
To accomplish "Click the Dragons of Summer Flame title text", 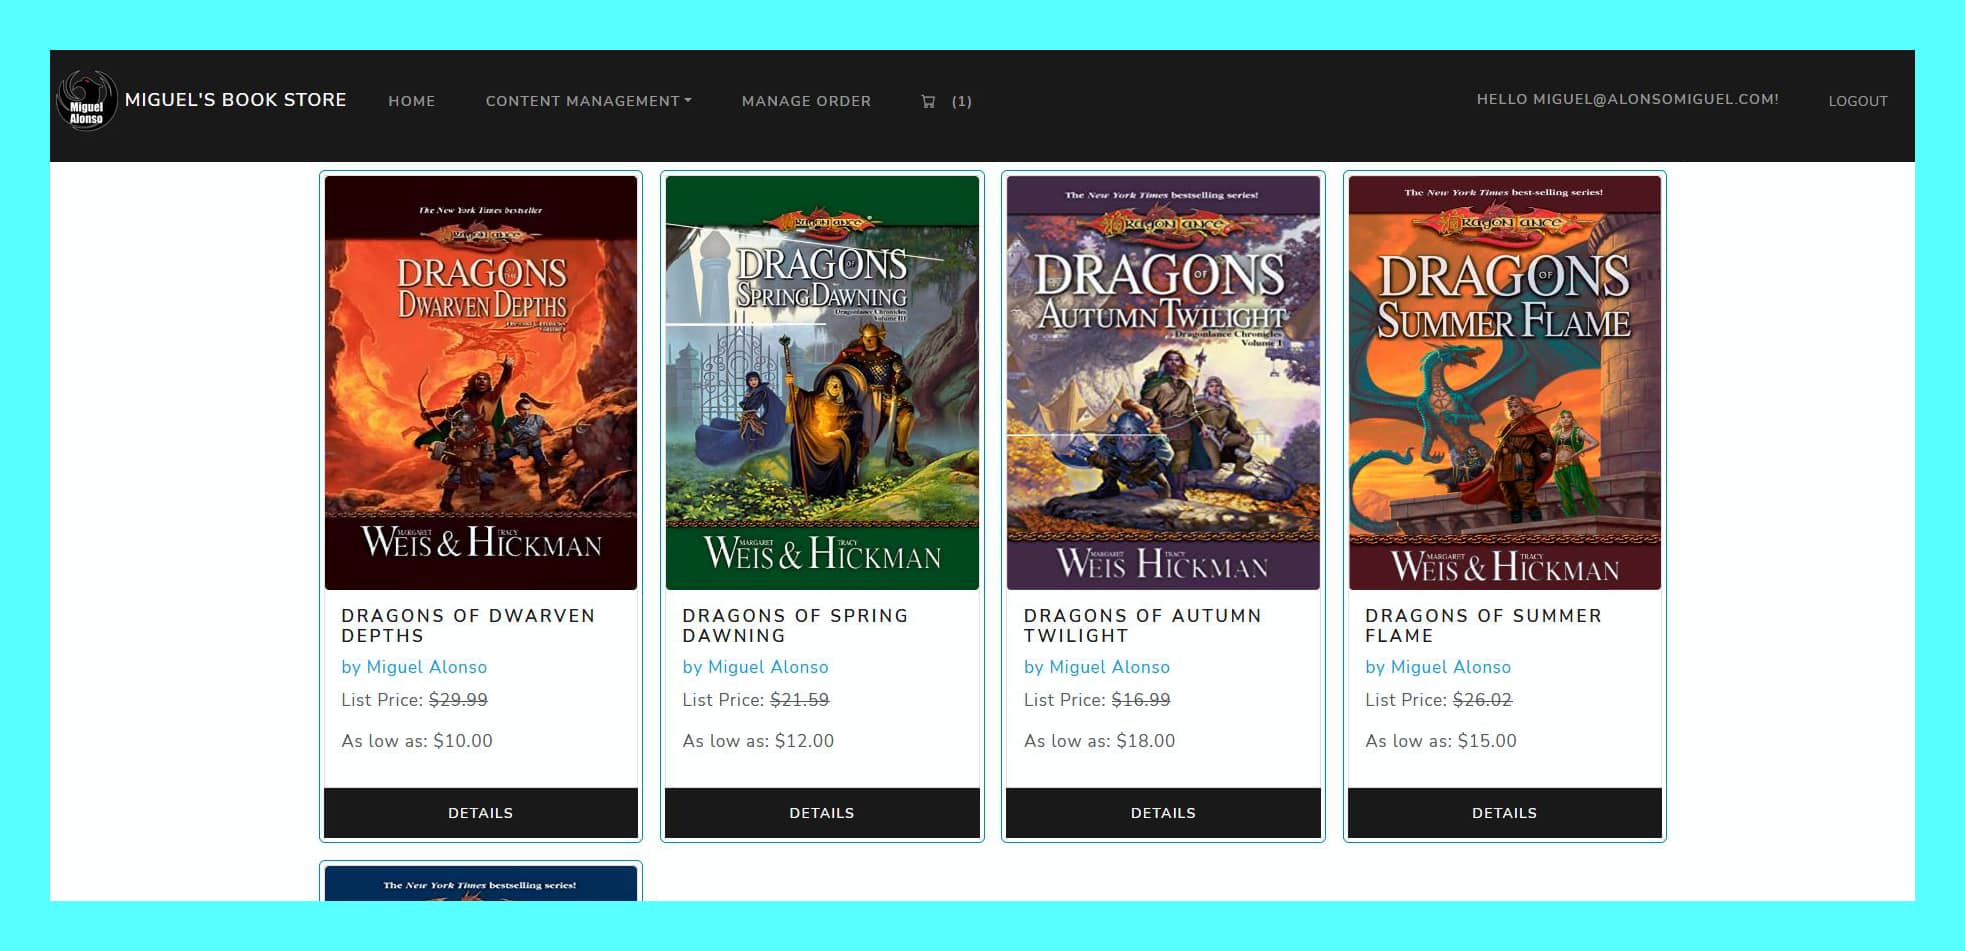I will 1483,625.
